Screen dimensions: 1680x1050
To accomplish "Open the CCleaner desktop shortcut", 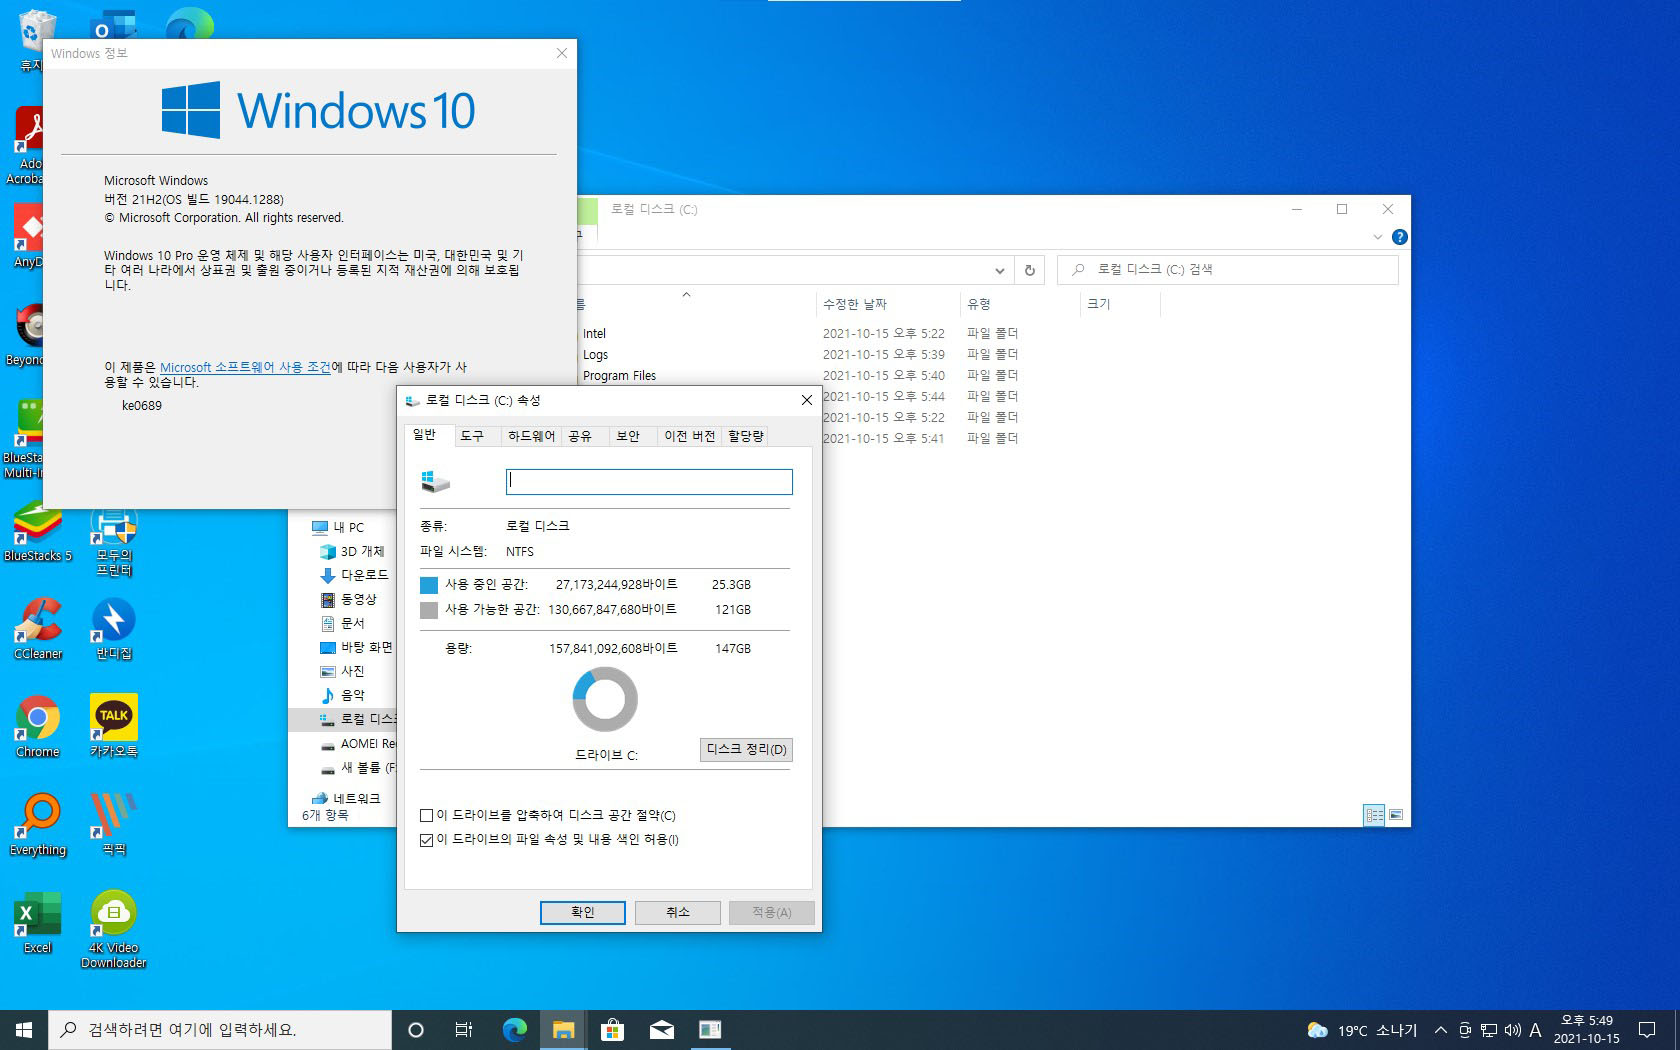I will (x=38, y=629).
